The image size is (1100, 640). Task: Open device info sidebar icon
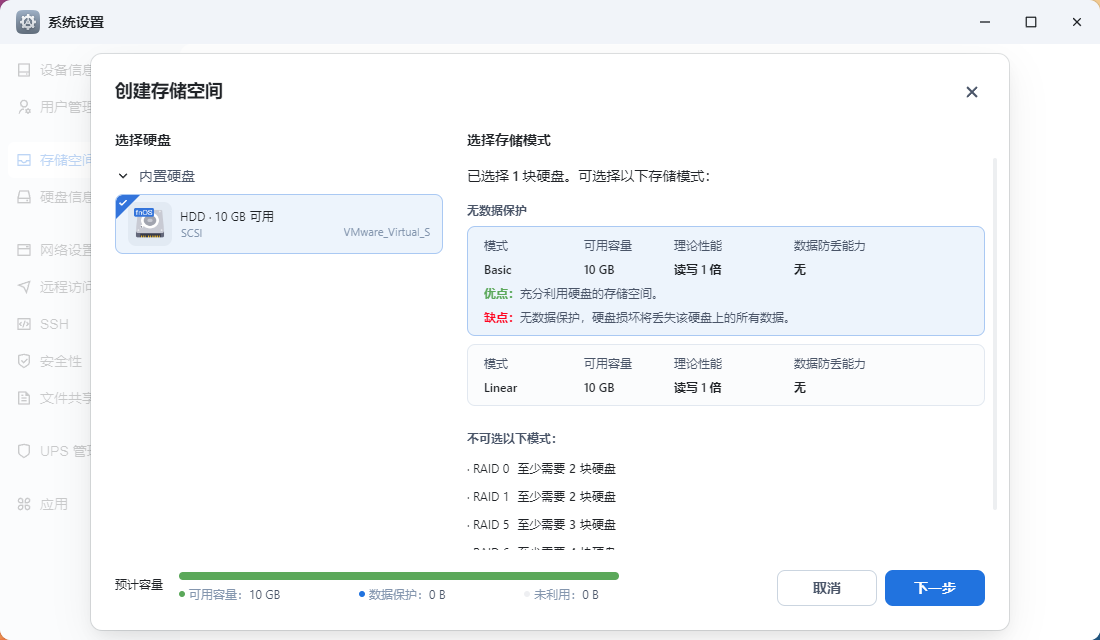24,70
